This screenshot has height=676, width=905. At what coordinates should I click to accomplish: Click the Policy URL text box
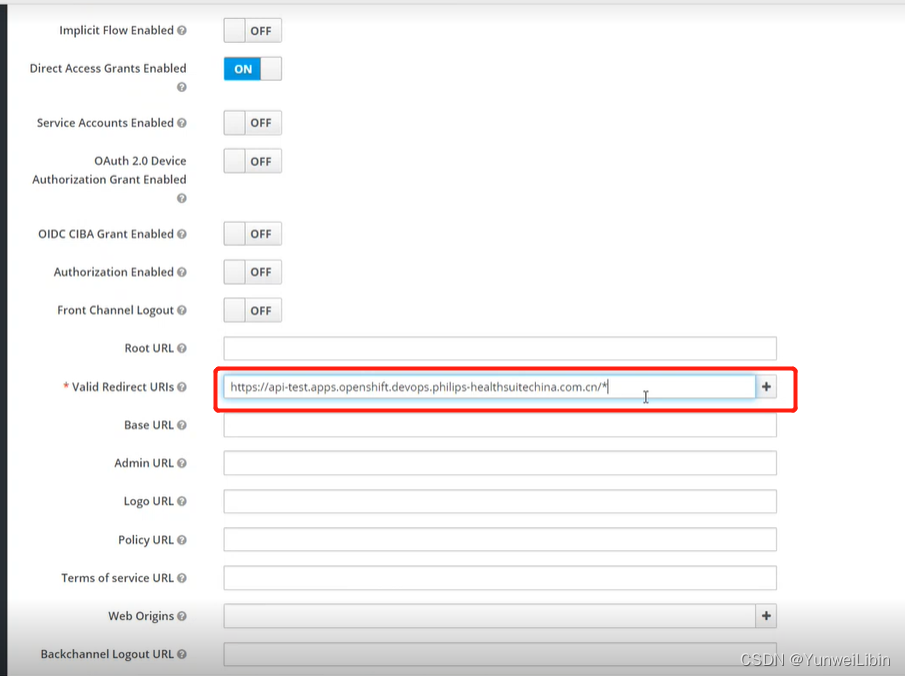click(500, 540)
